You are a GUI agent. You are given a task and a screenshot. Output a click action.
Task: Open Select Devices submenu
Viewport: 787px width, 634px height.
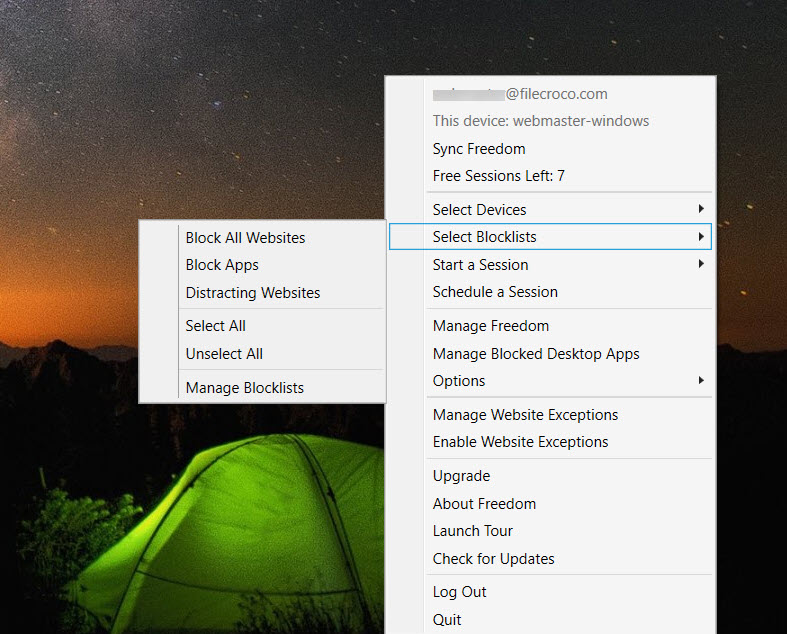[550, 209]
